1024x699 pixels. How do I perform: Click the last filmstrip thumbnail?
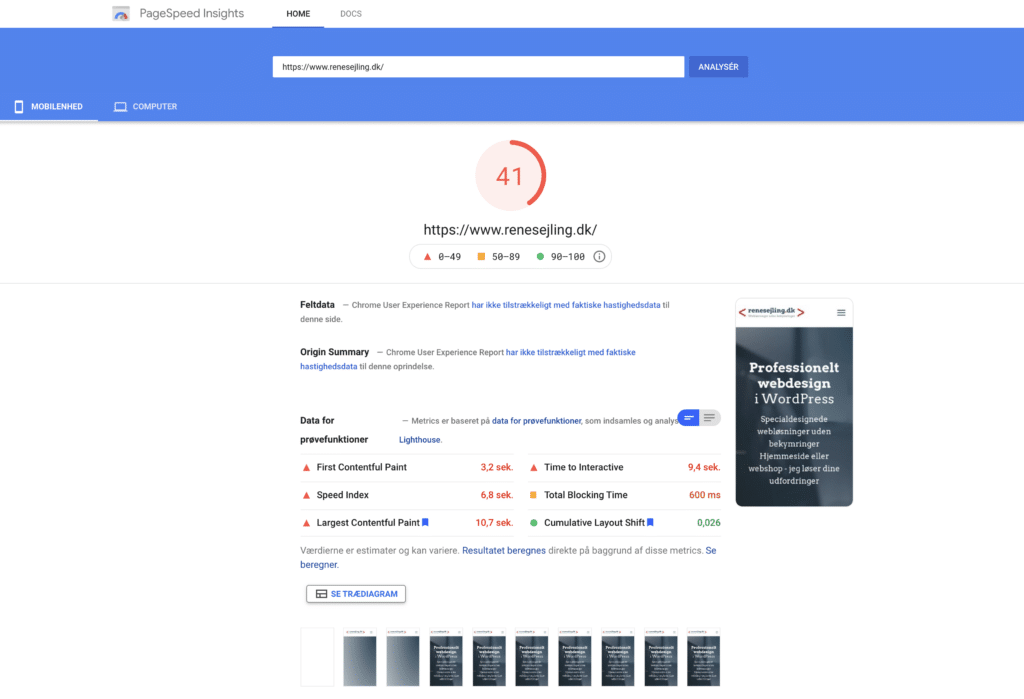point(703,657)
